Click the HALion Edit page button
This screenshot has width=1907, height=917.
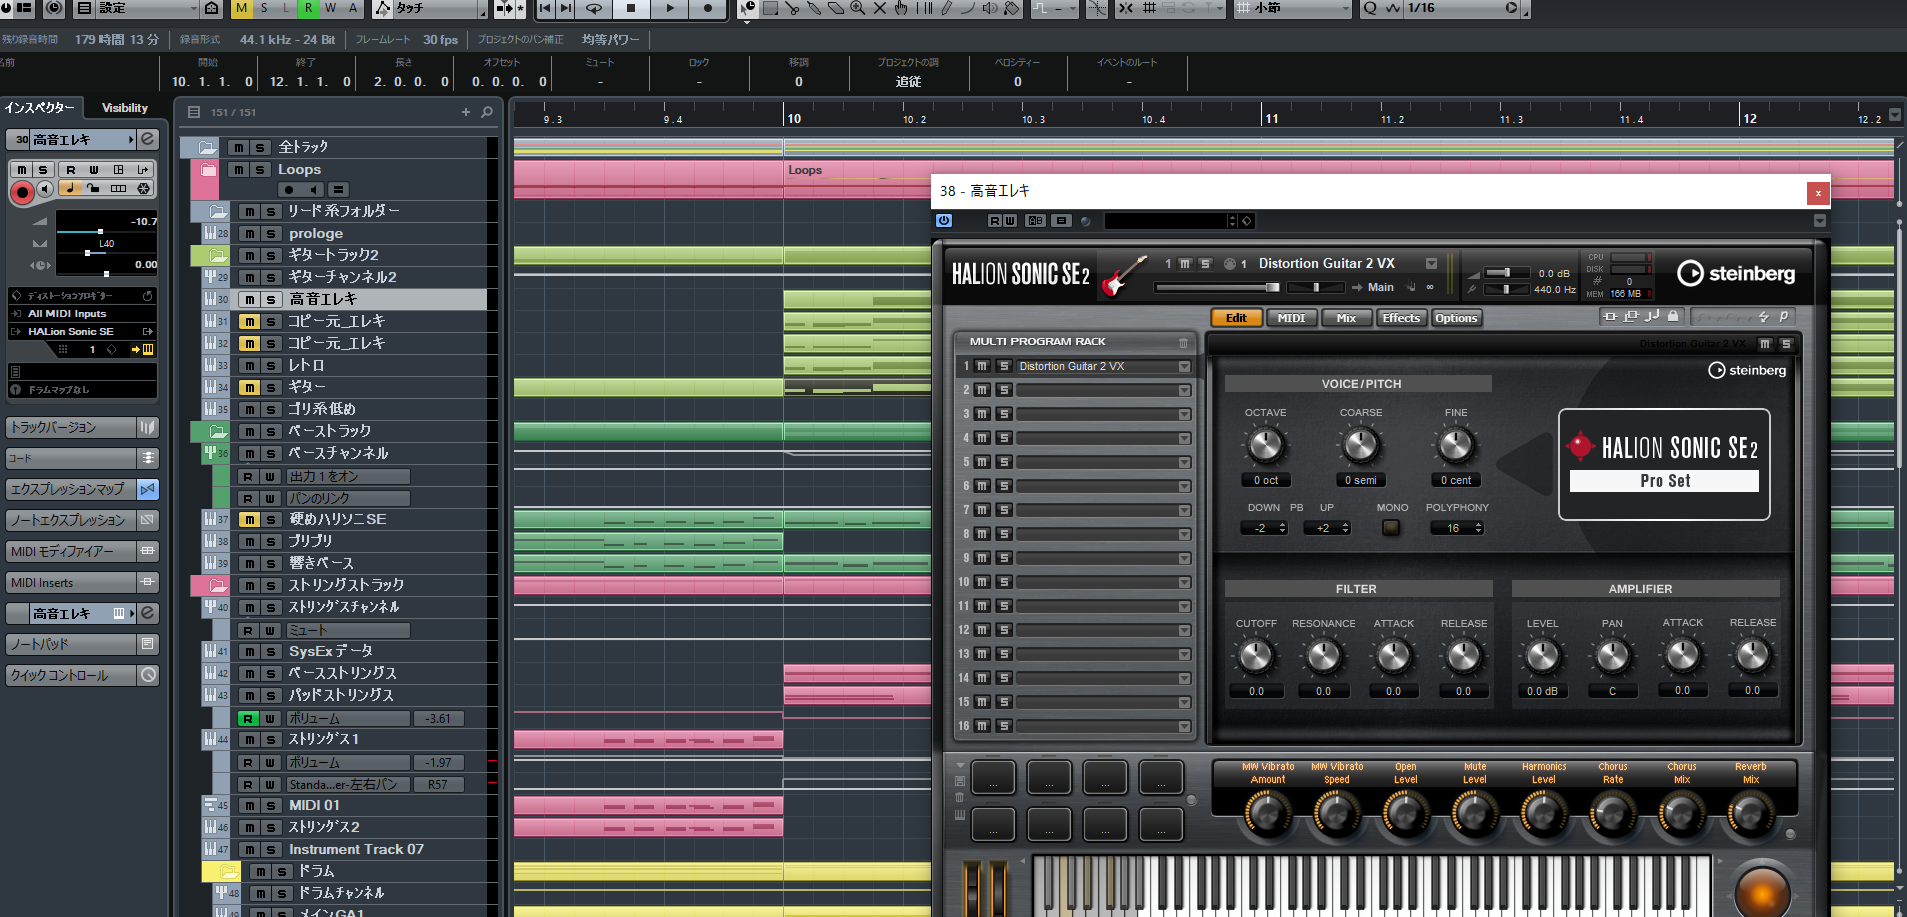pyautogui.click(x=1236, y=318)
